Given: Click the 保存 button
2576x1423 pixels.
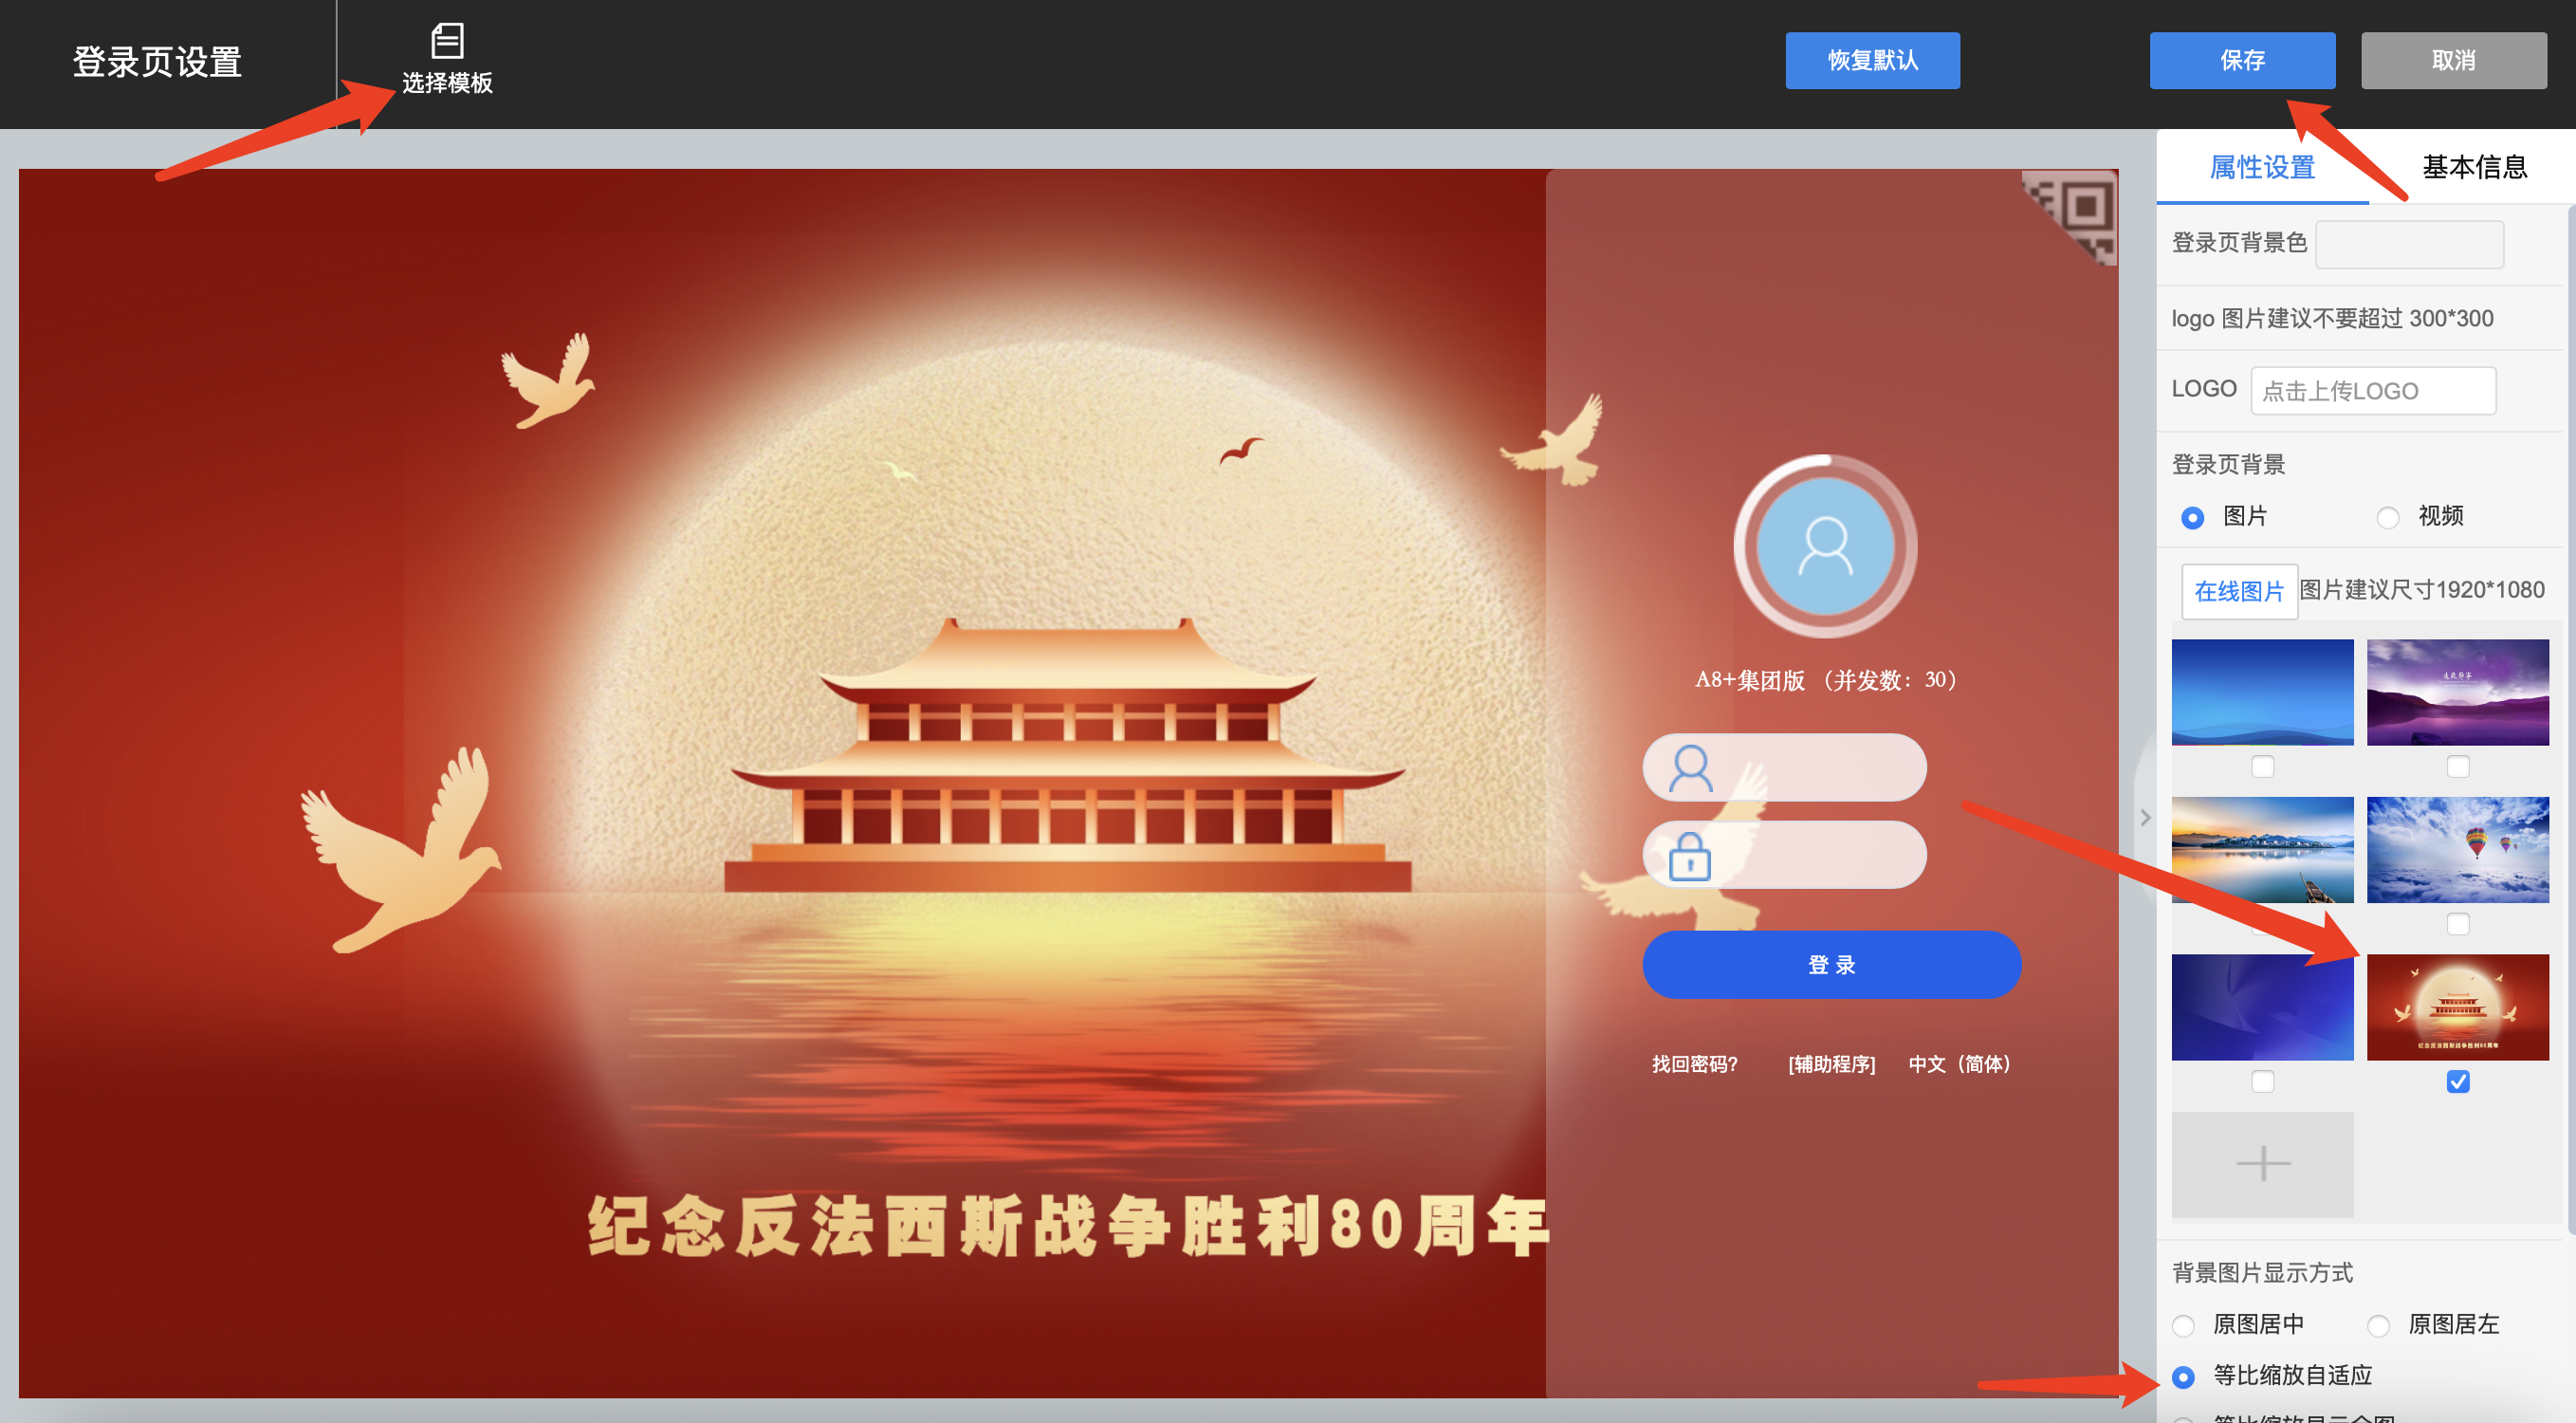Looking at the screenshot, I should pyautogui.click(x=2242, y=60).
